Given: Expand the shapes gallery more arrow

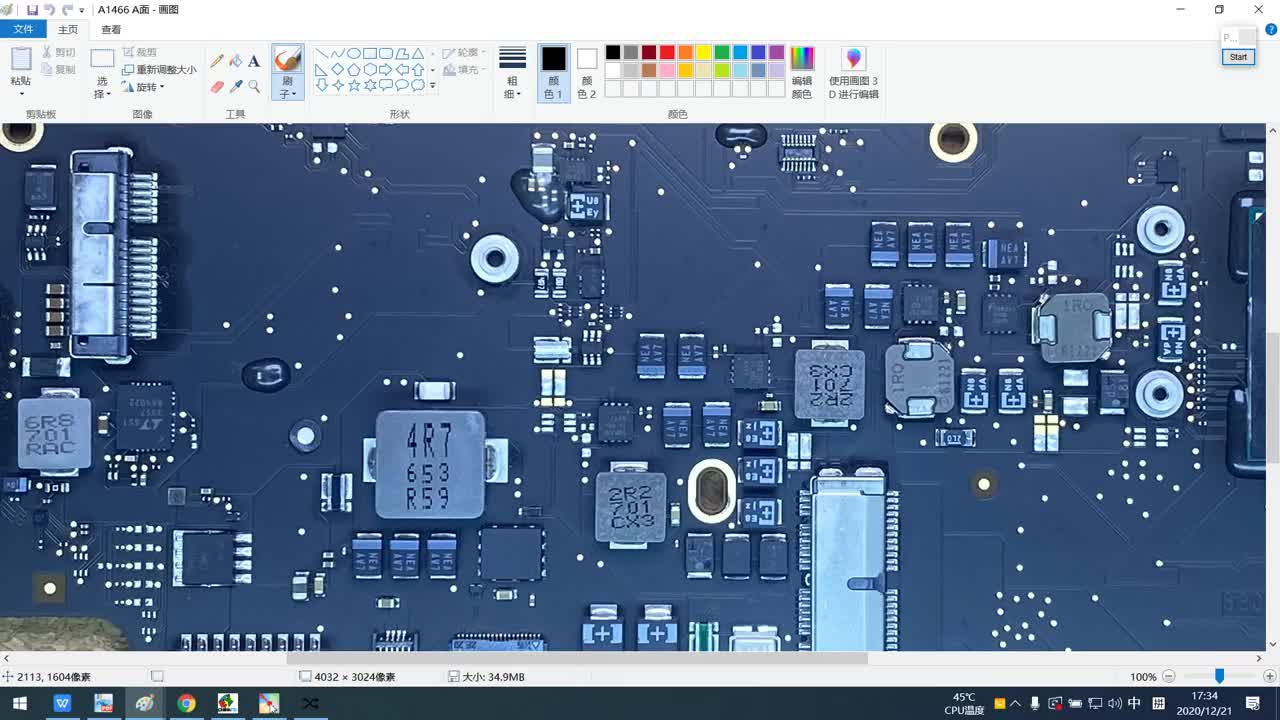Looking at the screenshot, I should tap(432, 86).
